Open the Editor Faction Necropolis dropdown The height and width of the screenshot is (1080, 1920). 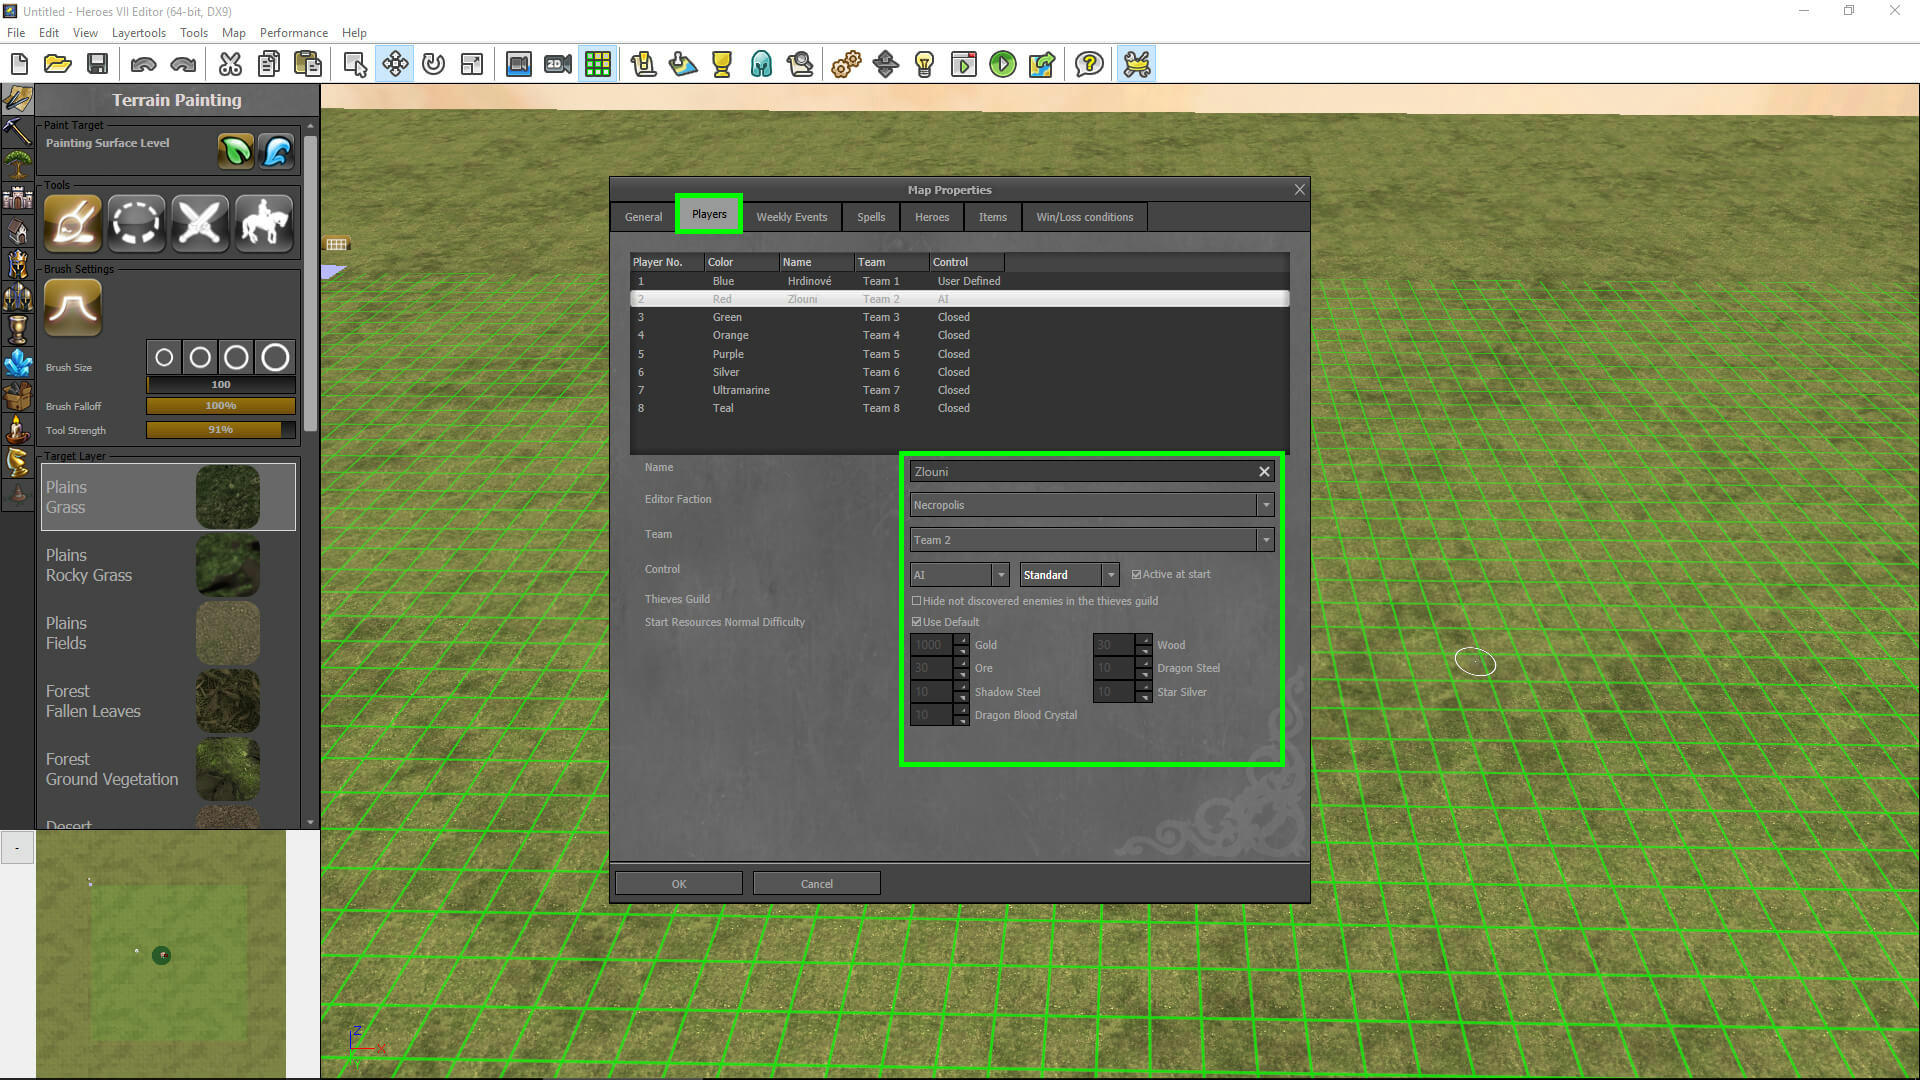tap(1266, 505)
